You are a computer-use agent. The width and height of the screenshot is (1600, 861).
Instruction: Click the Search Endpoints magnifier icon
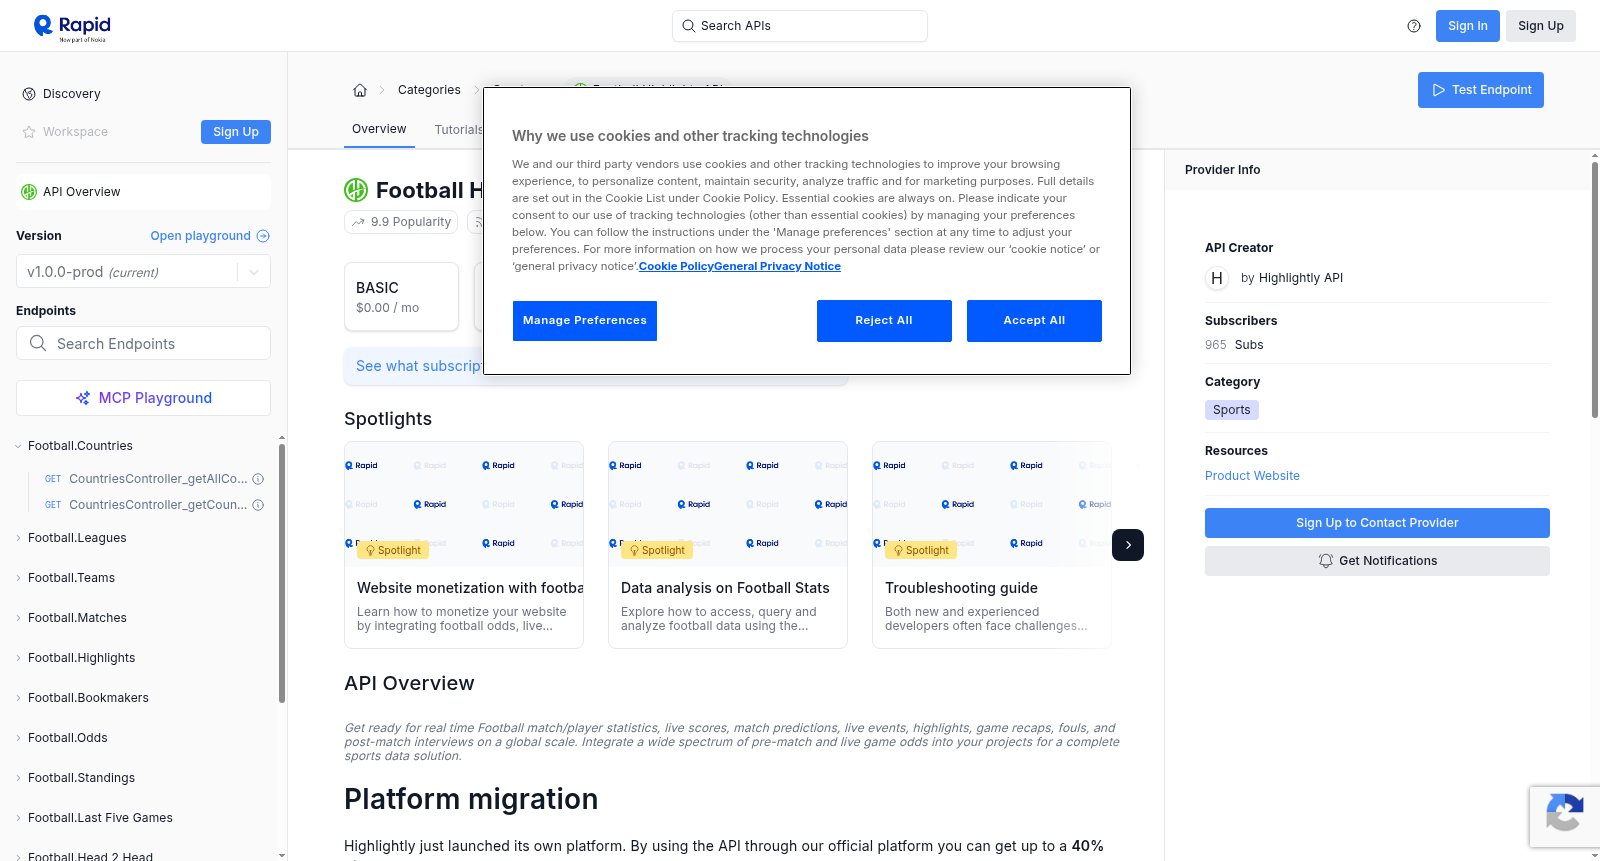tap(38, 343)
